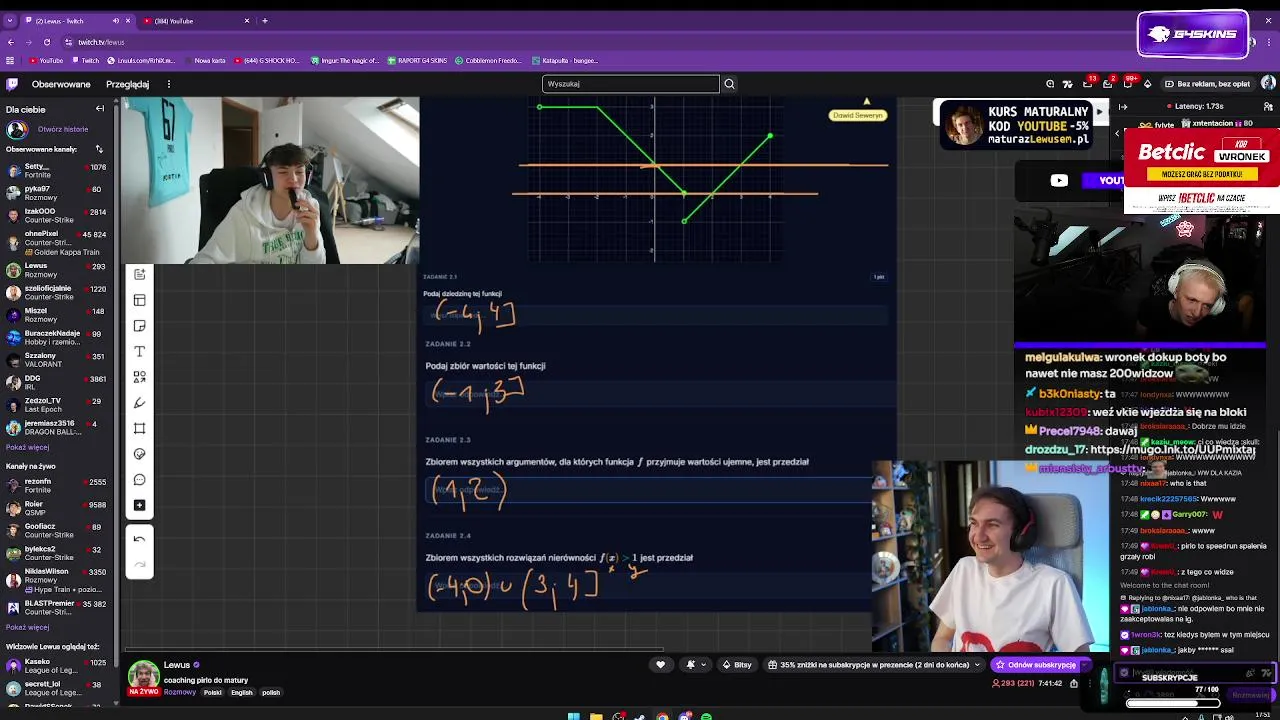1280x720 pixels.
Task: Open the user profile avatar menu
Action: point(1268,84)
